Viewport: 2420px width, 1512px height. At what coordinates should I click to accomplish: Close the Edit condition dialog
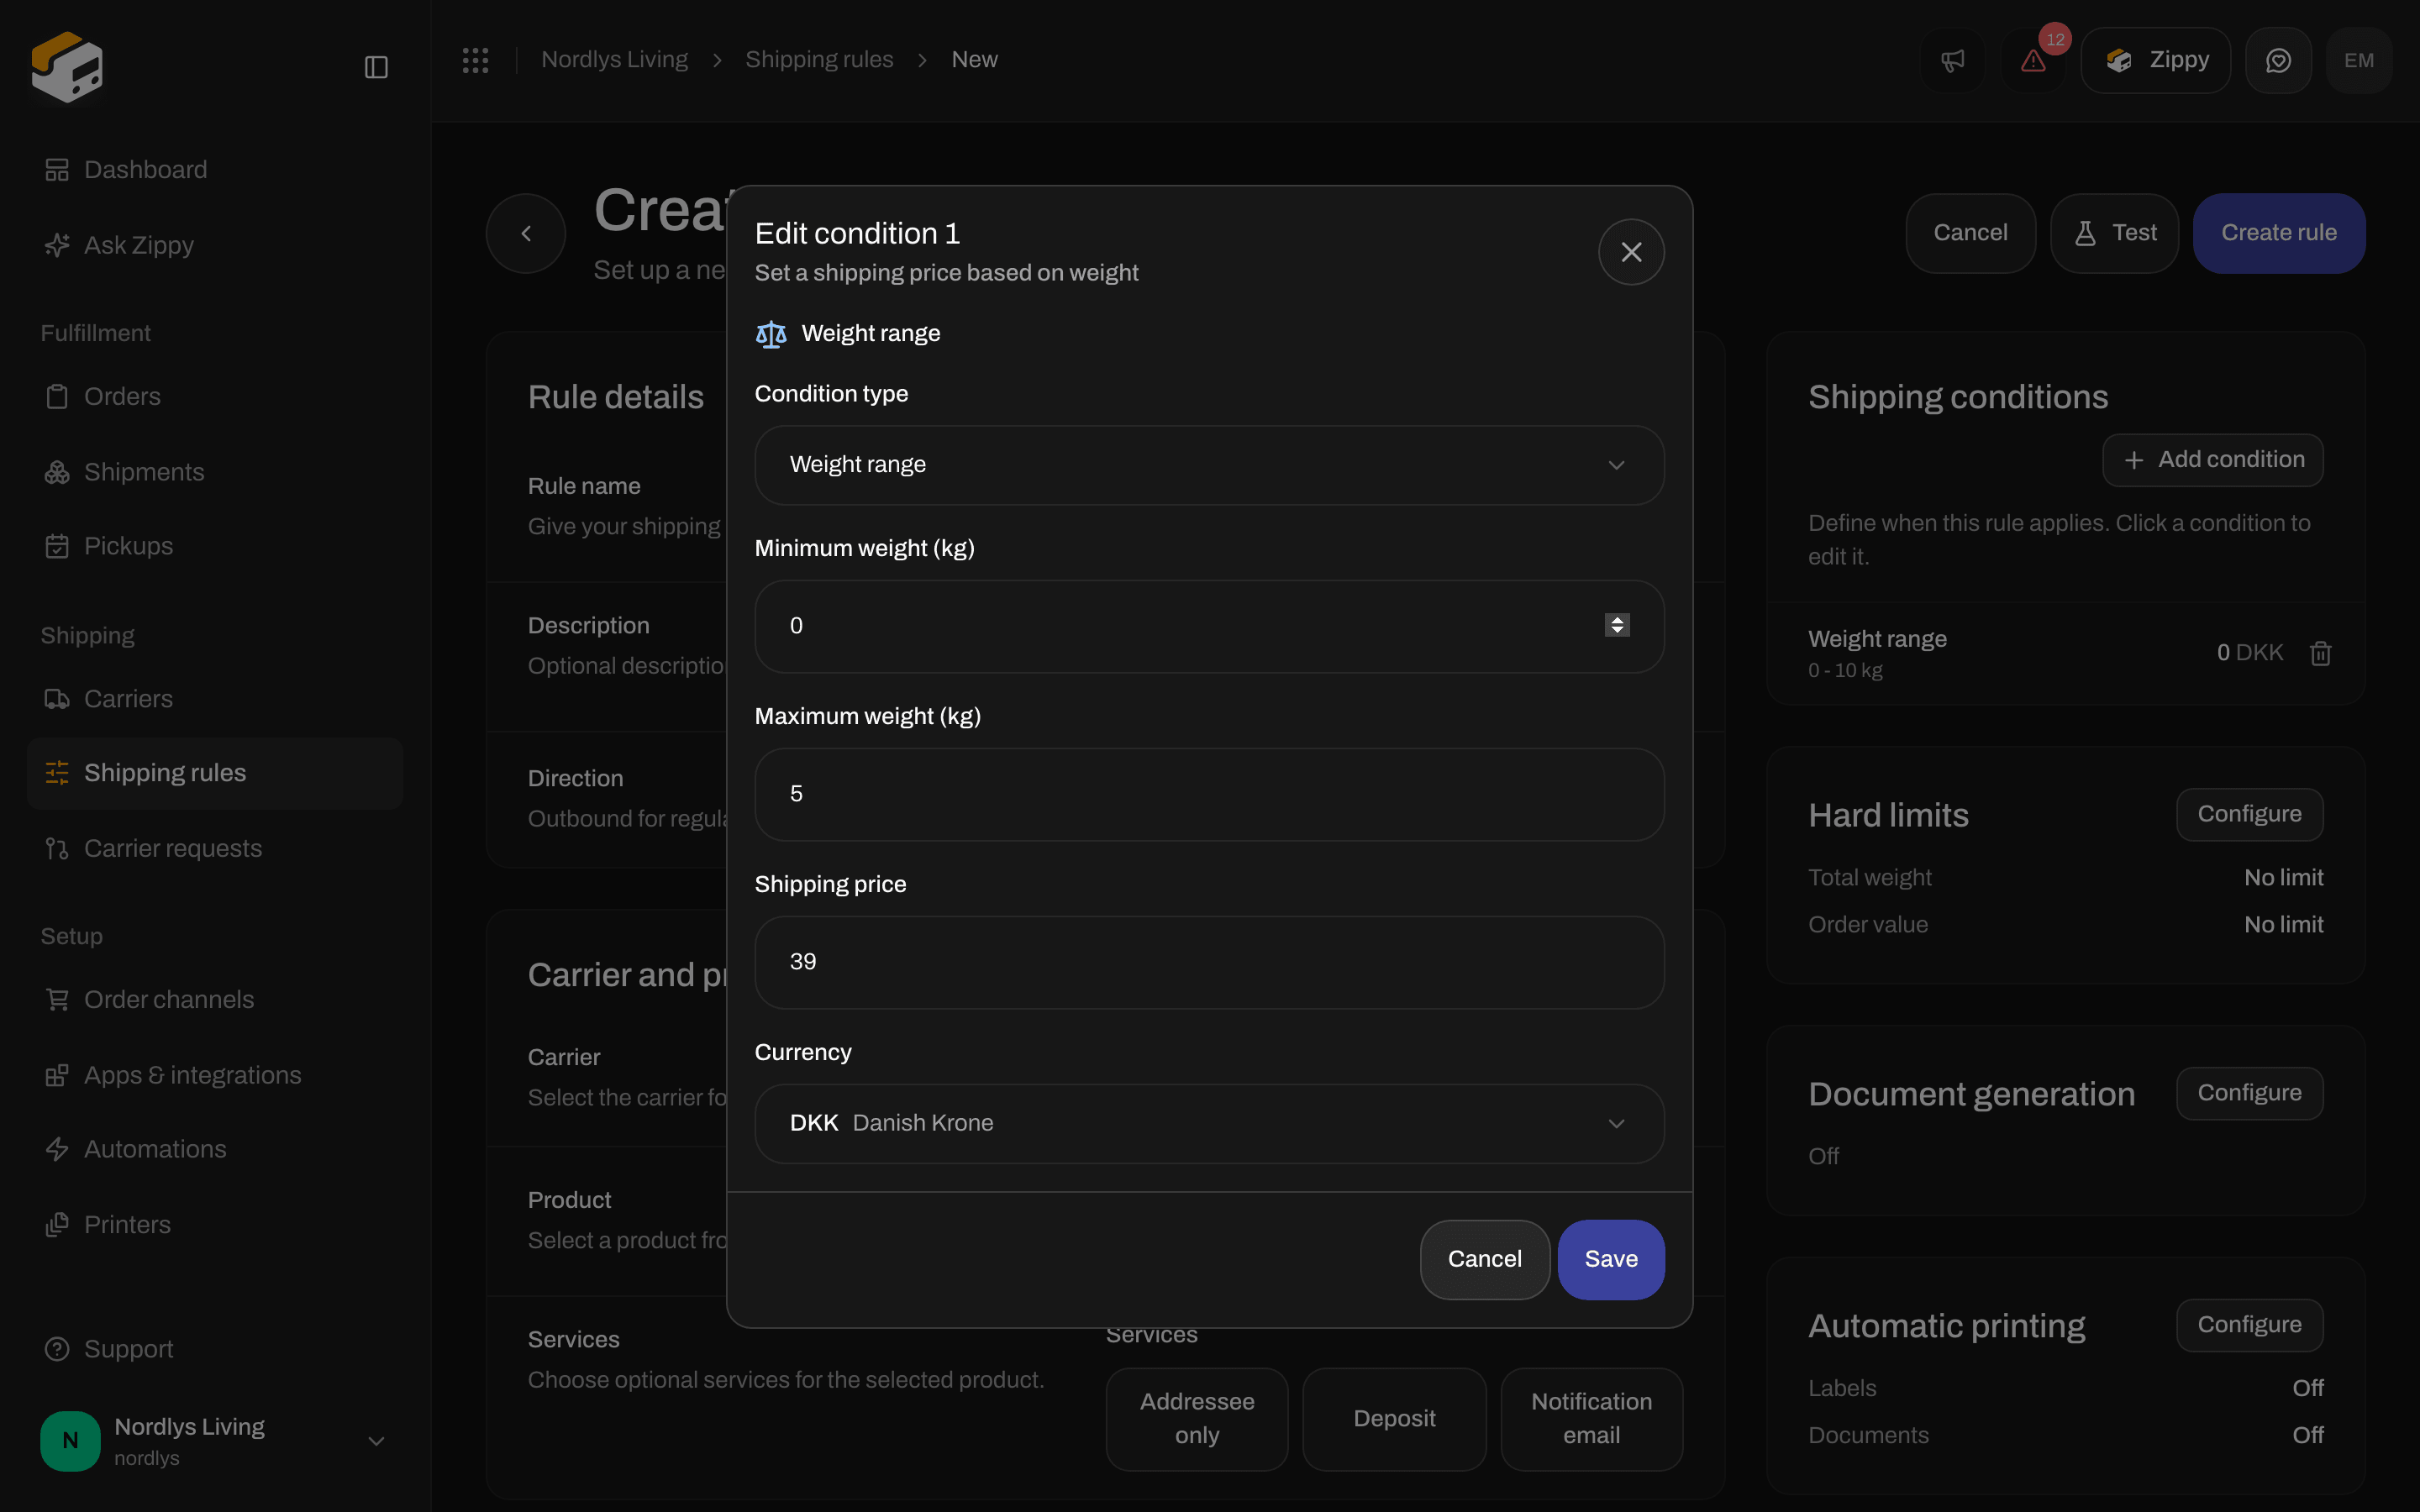(x=1631, y=252)
